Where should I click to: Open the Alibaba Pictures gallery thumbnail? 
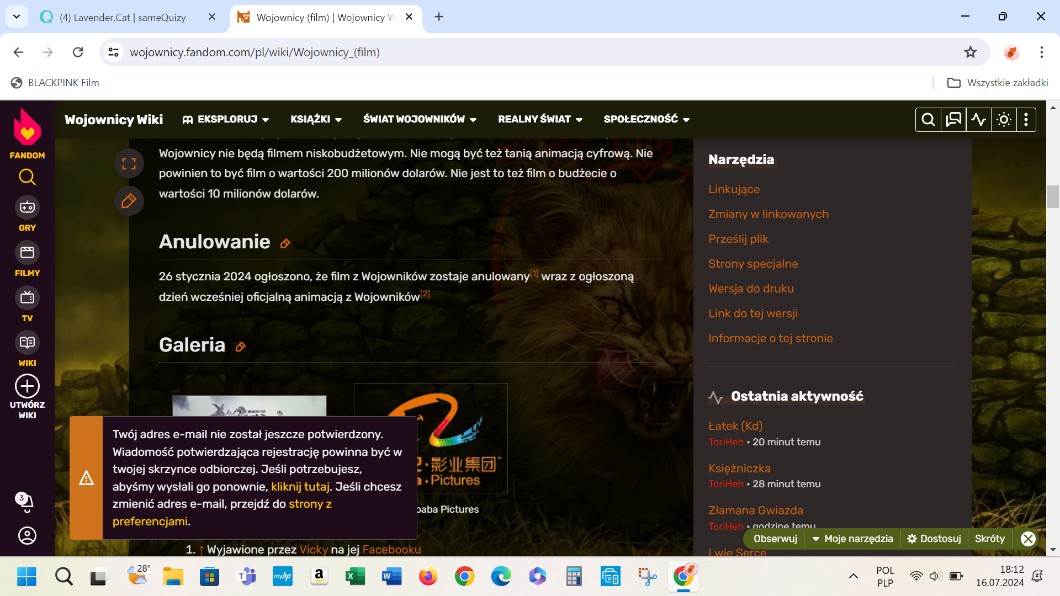[x=430, y=440]
